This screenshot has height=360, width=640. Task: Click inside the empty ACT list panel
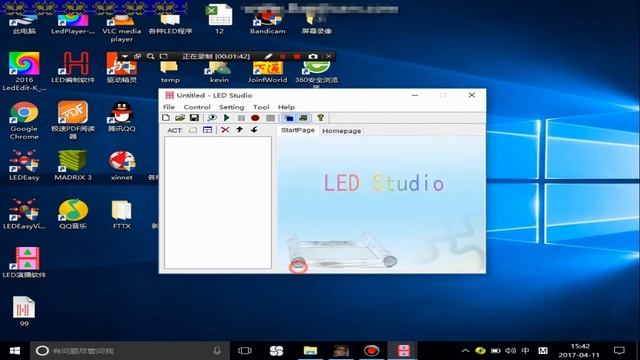(x=218, y=202)
